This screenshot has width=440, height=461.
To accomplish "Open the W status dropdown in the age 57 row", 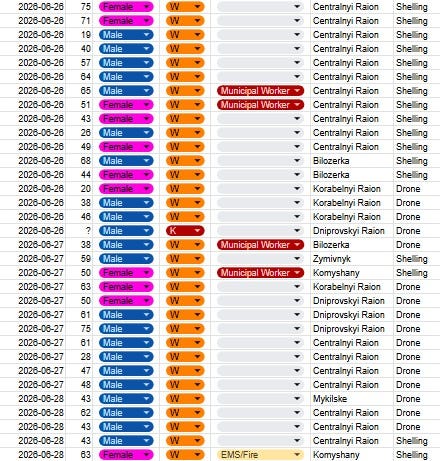I will (185, 63).
